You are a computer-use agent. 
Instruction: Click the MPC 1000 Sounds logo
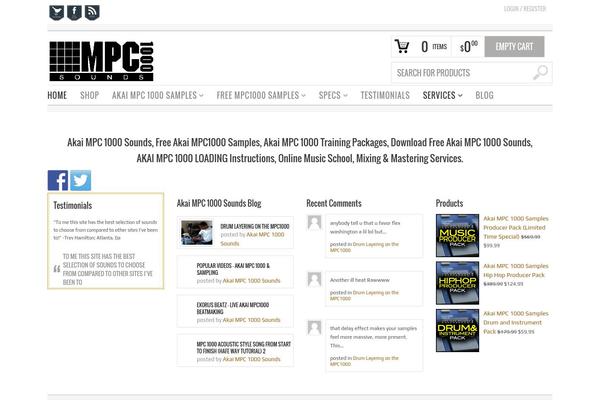[x=101, y=61]
